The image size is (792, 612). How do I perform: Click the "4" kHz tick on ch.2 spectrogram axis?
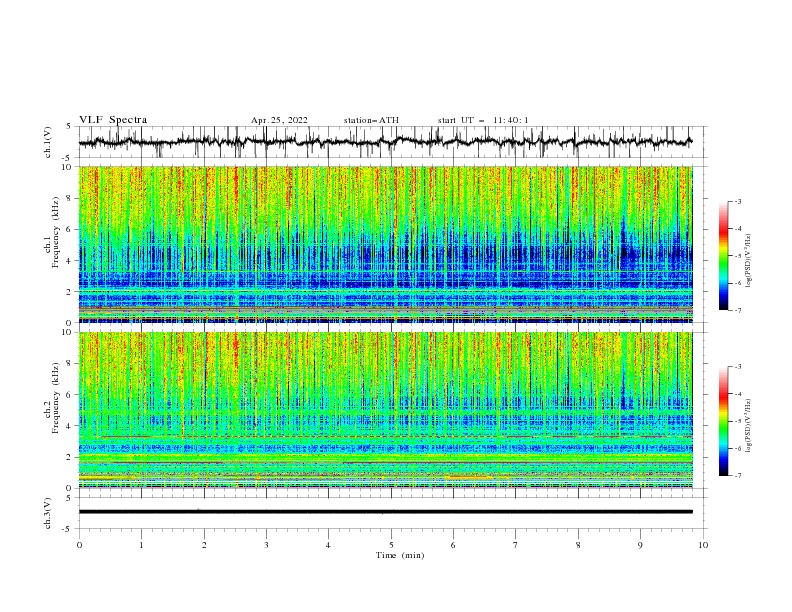tap(71, 426)
